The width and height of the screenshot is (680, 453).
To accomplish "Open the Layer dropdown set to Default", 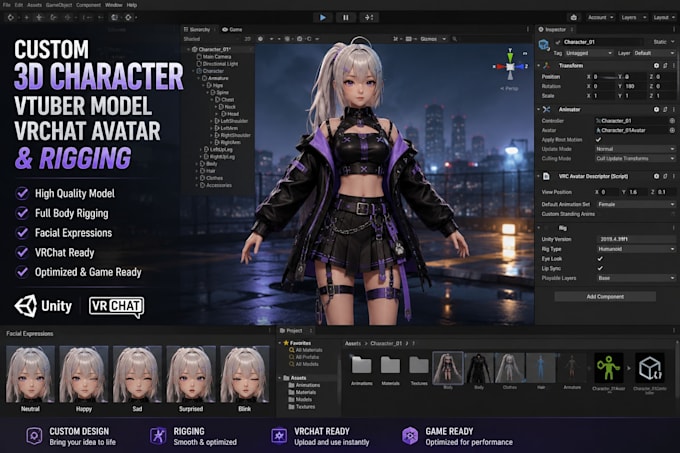I will point(654,53).
